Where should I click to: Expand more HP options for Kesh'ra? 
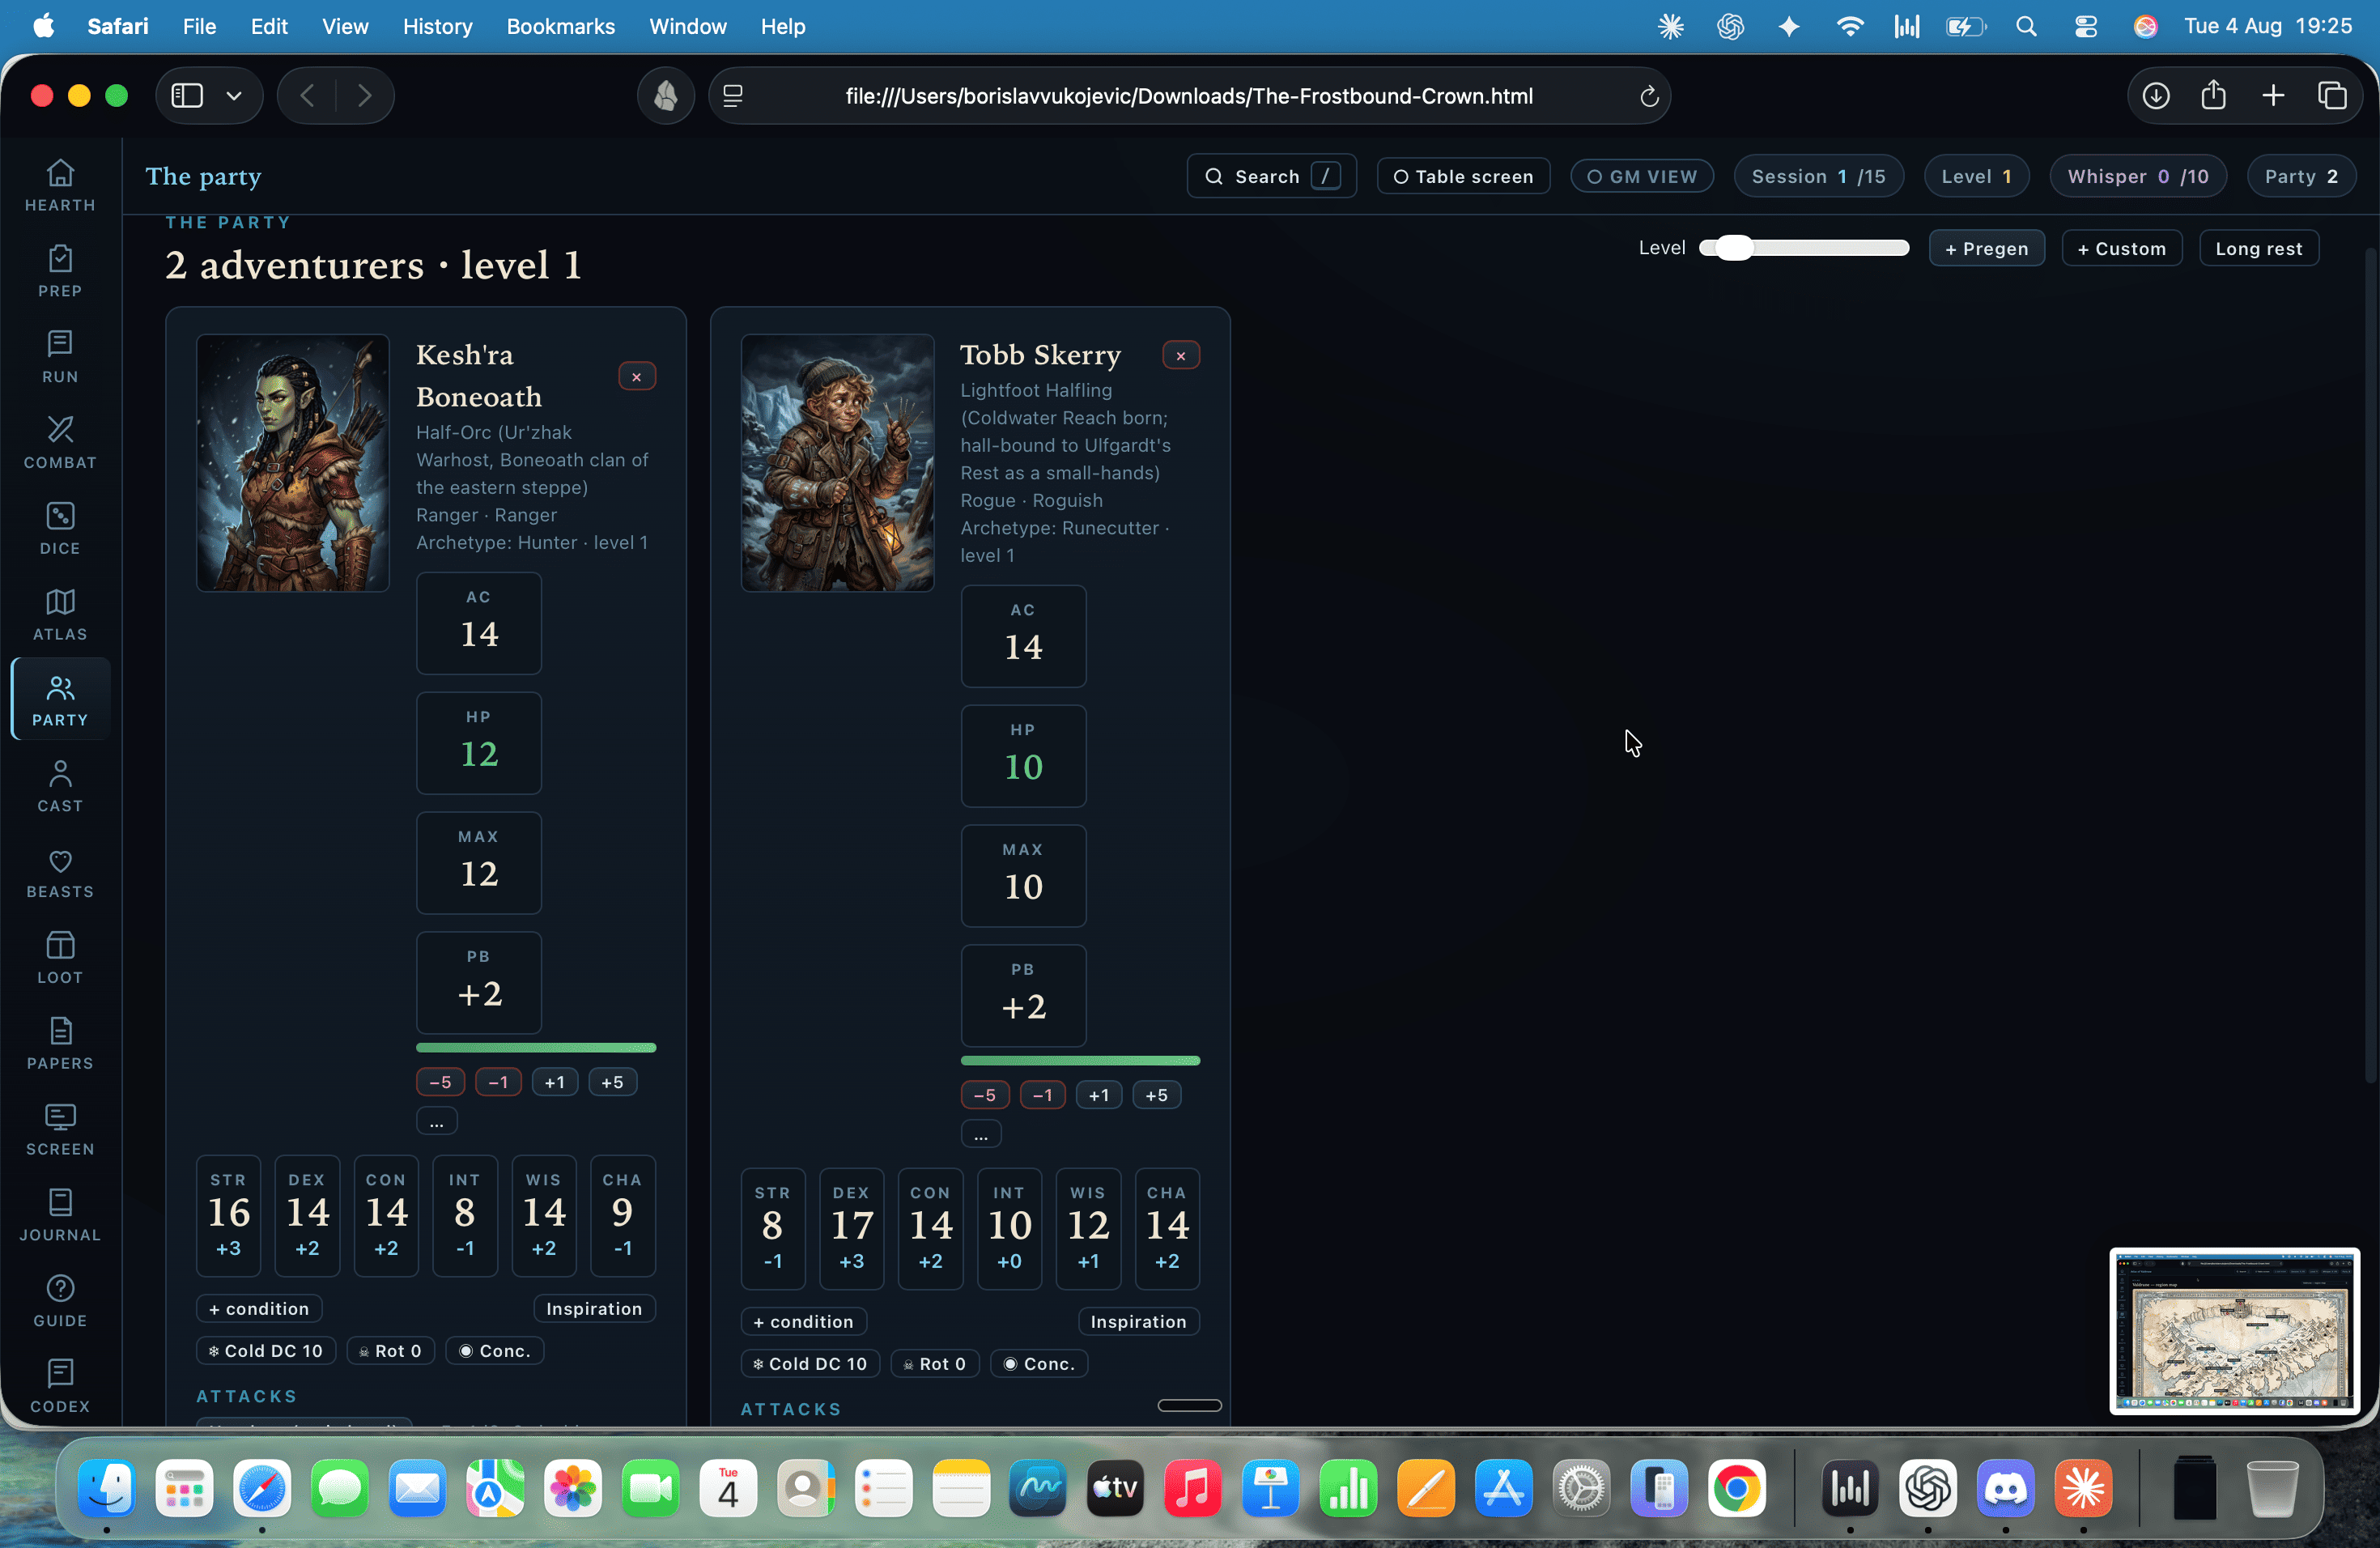(x=437, y=1122)
